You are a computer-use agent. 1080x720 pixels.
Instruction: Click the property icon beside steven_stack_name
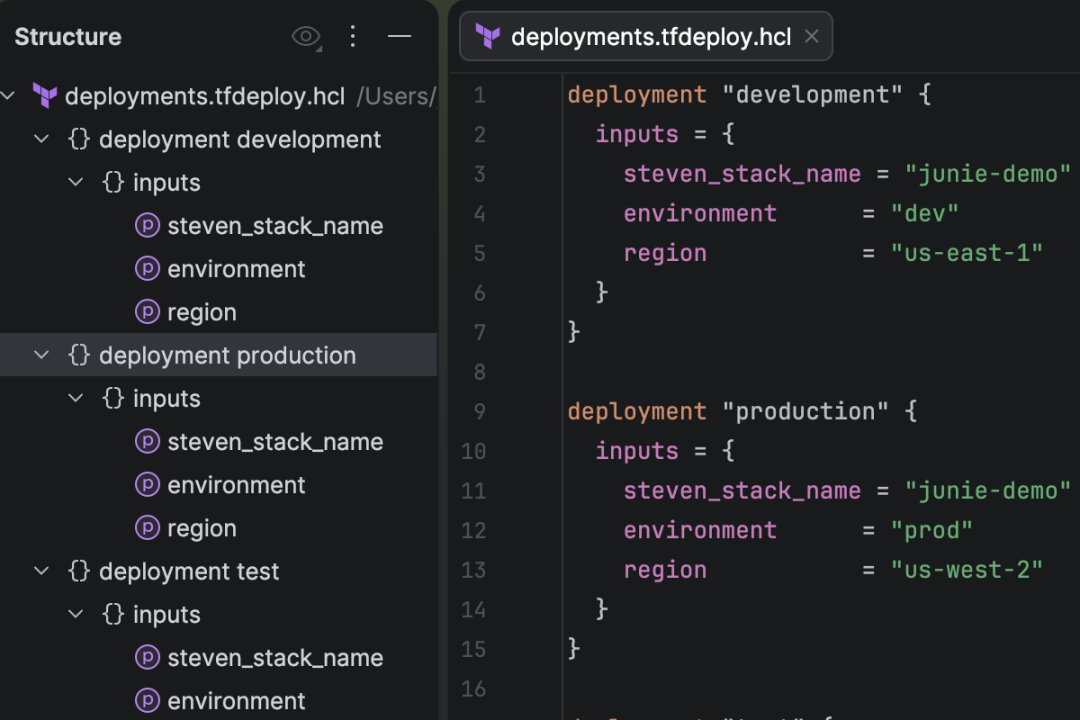(147, 225)
